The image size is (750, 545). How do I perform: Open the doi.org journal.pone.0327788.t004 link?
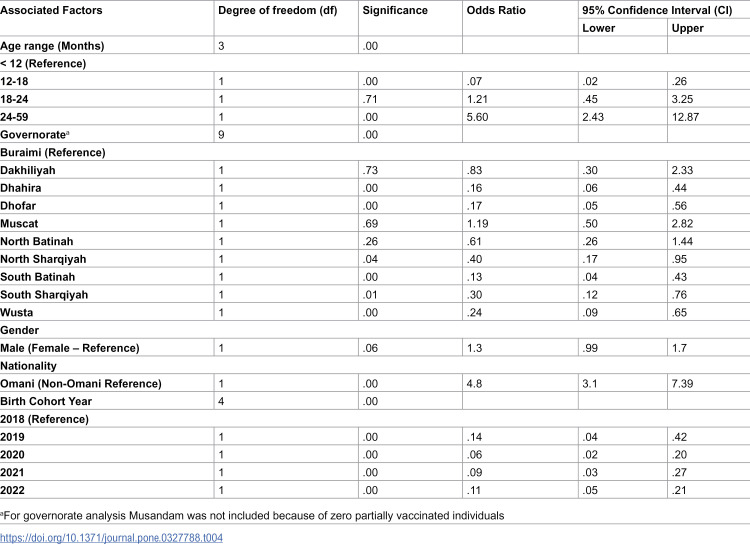pyautogui.click(x=111, y=538)
